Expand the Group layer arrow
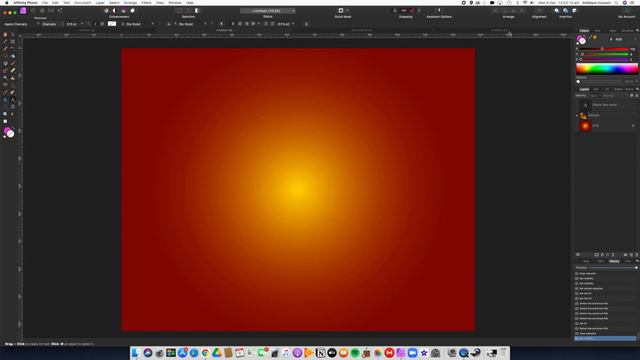640x360 pixels. tap(577, 116)
